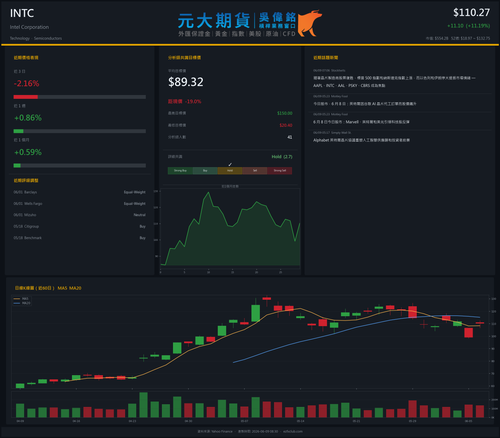Click the $89.32 average target price
The width and height of the screenshot is (500, 438).
[186, 82]
